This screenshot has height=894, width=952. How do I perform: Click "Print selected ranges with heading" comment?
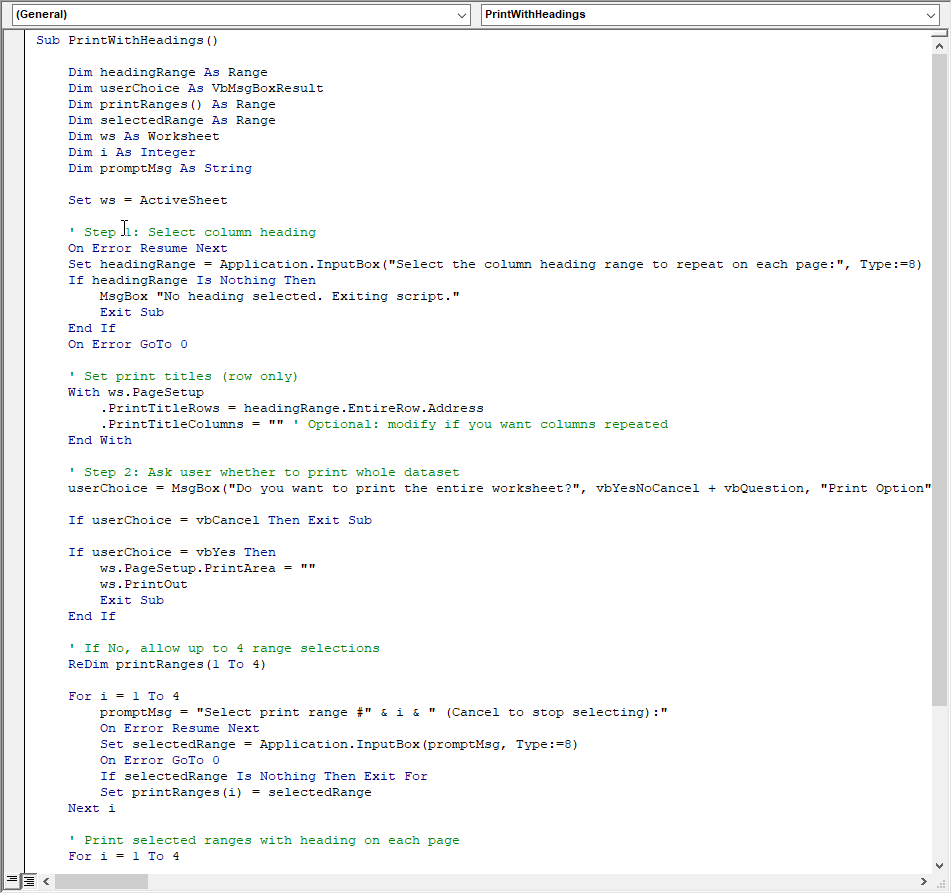[264, 840]
